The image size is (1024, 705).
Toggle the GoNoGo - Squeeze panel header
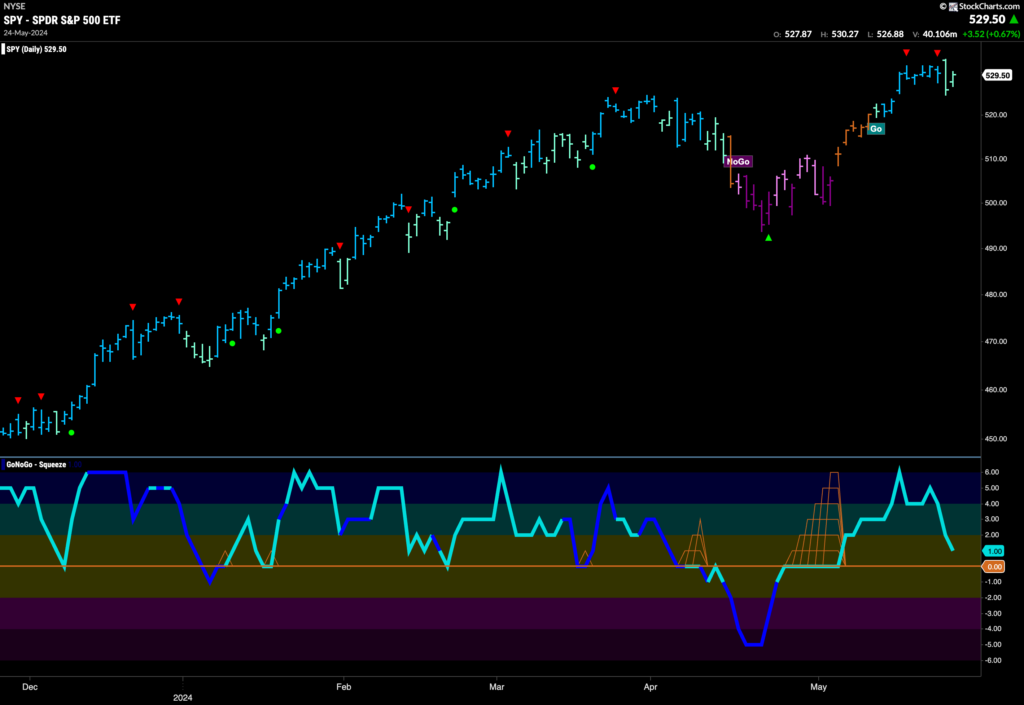[34, 465]
